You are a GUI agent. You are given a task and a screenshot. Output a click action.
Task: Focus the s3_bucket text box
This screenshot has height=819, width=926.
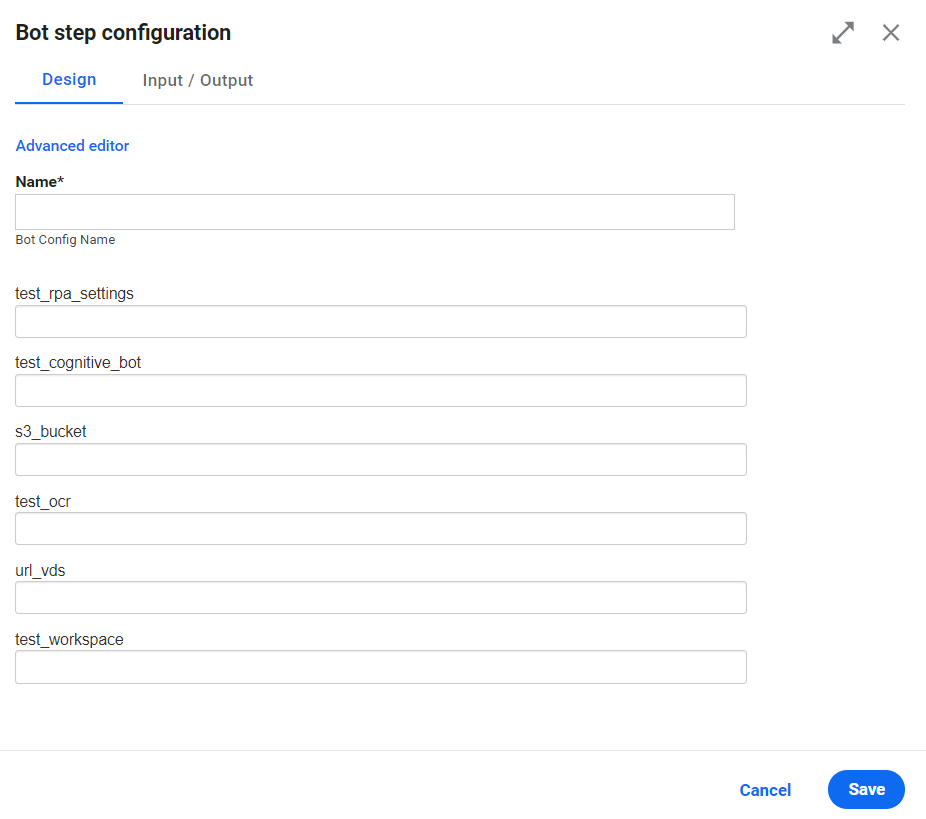(x=381, y=459)
